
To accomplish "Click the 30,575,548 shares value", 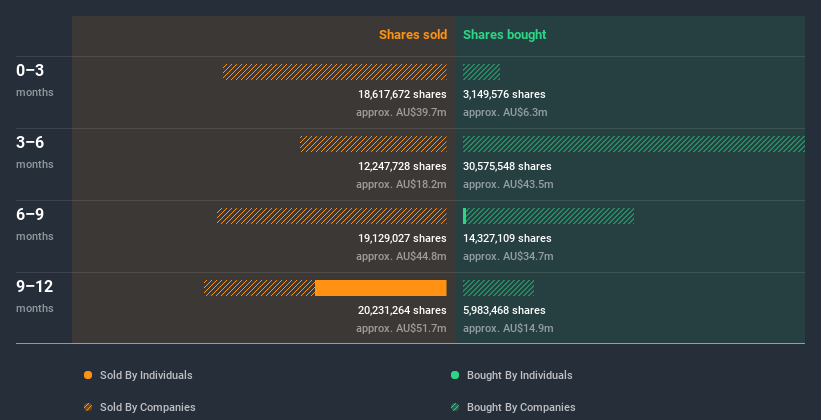I will [x=507, y=166].
